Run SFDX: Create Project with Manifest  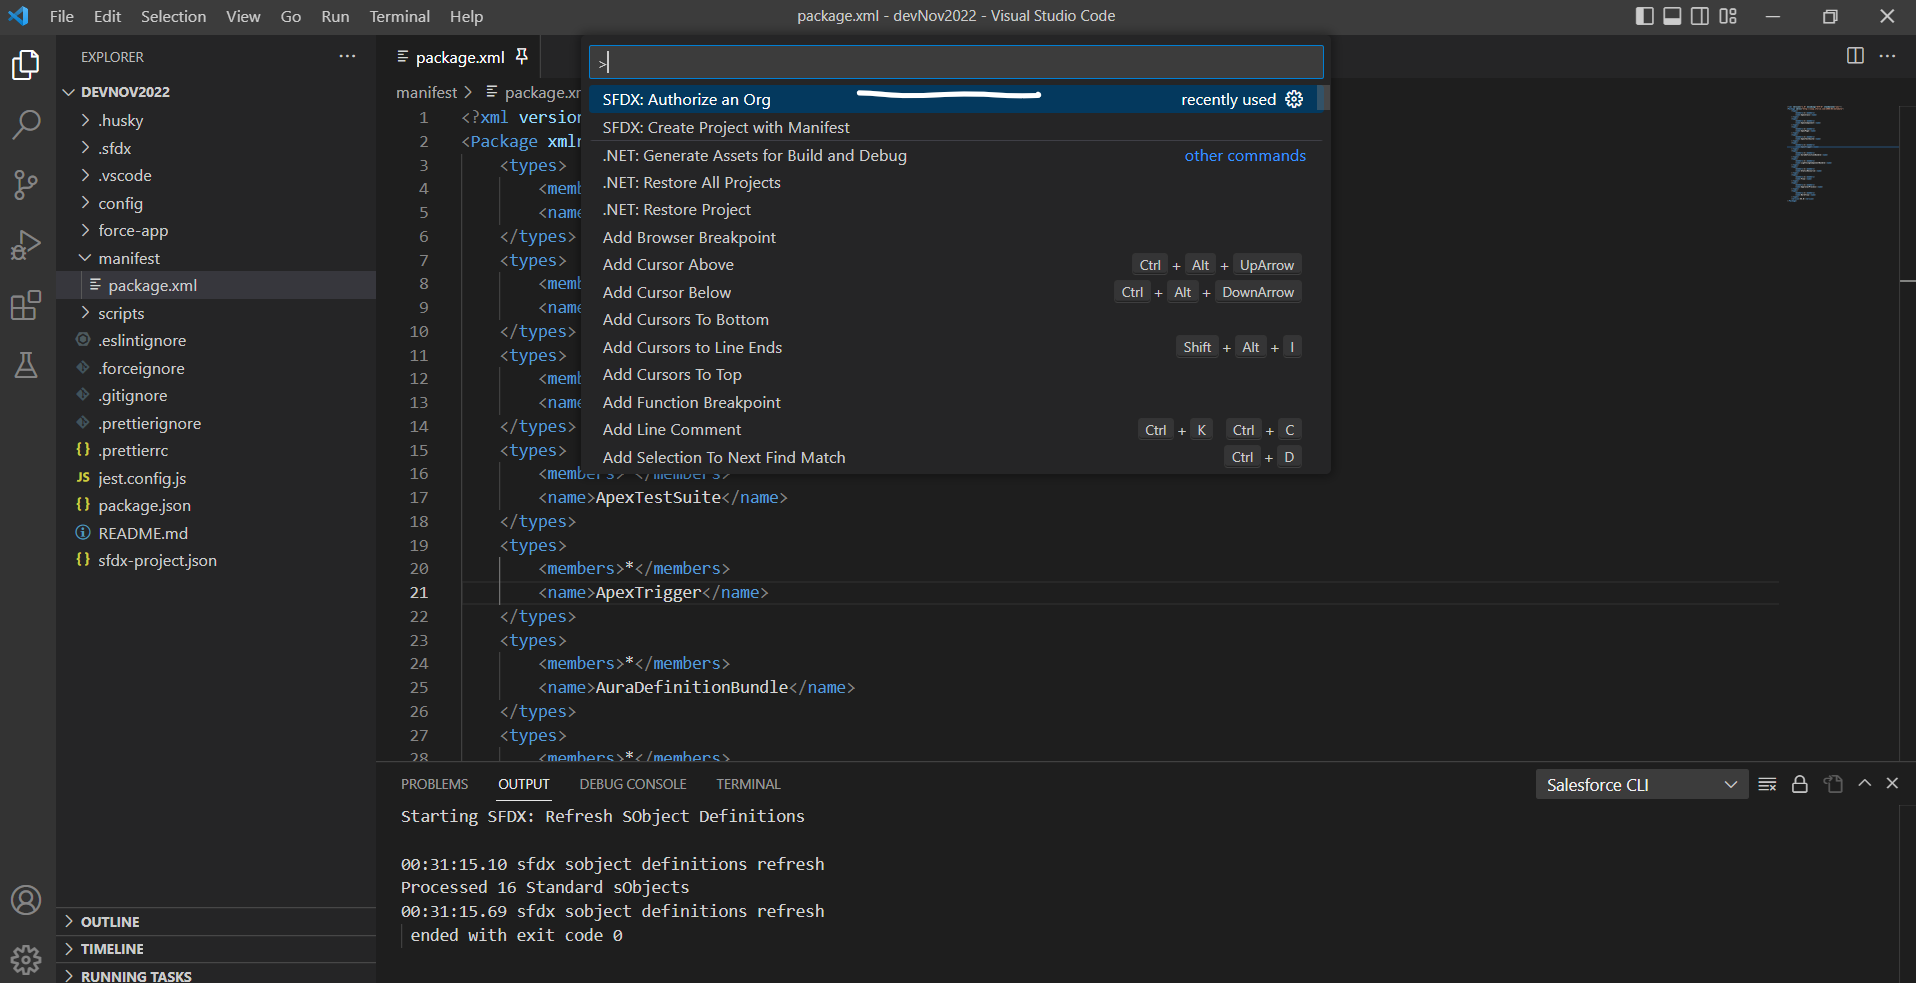click(953, 127)
